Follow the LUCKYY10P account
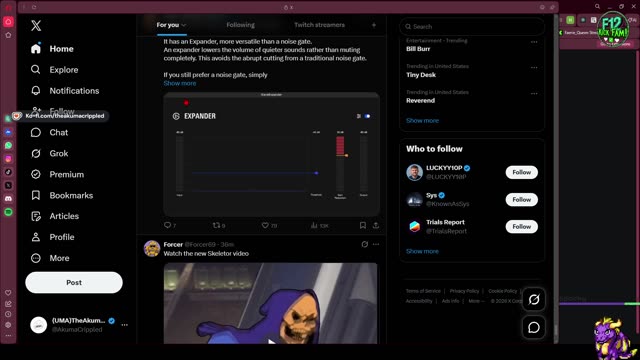Screen dimensions: 640x360 (x=522, y=172)
